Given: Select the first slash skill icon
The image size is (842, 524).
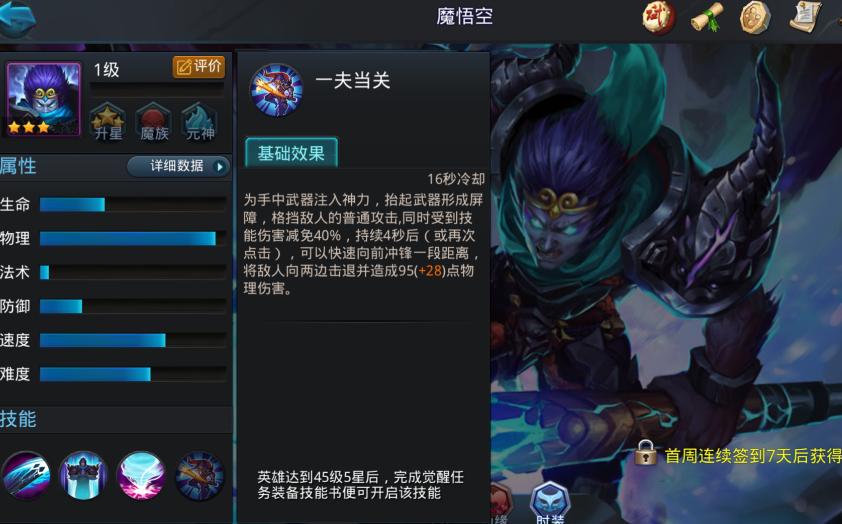Looking at the screenshot, I should (26, 476).
